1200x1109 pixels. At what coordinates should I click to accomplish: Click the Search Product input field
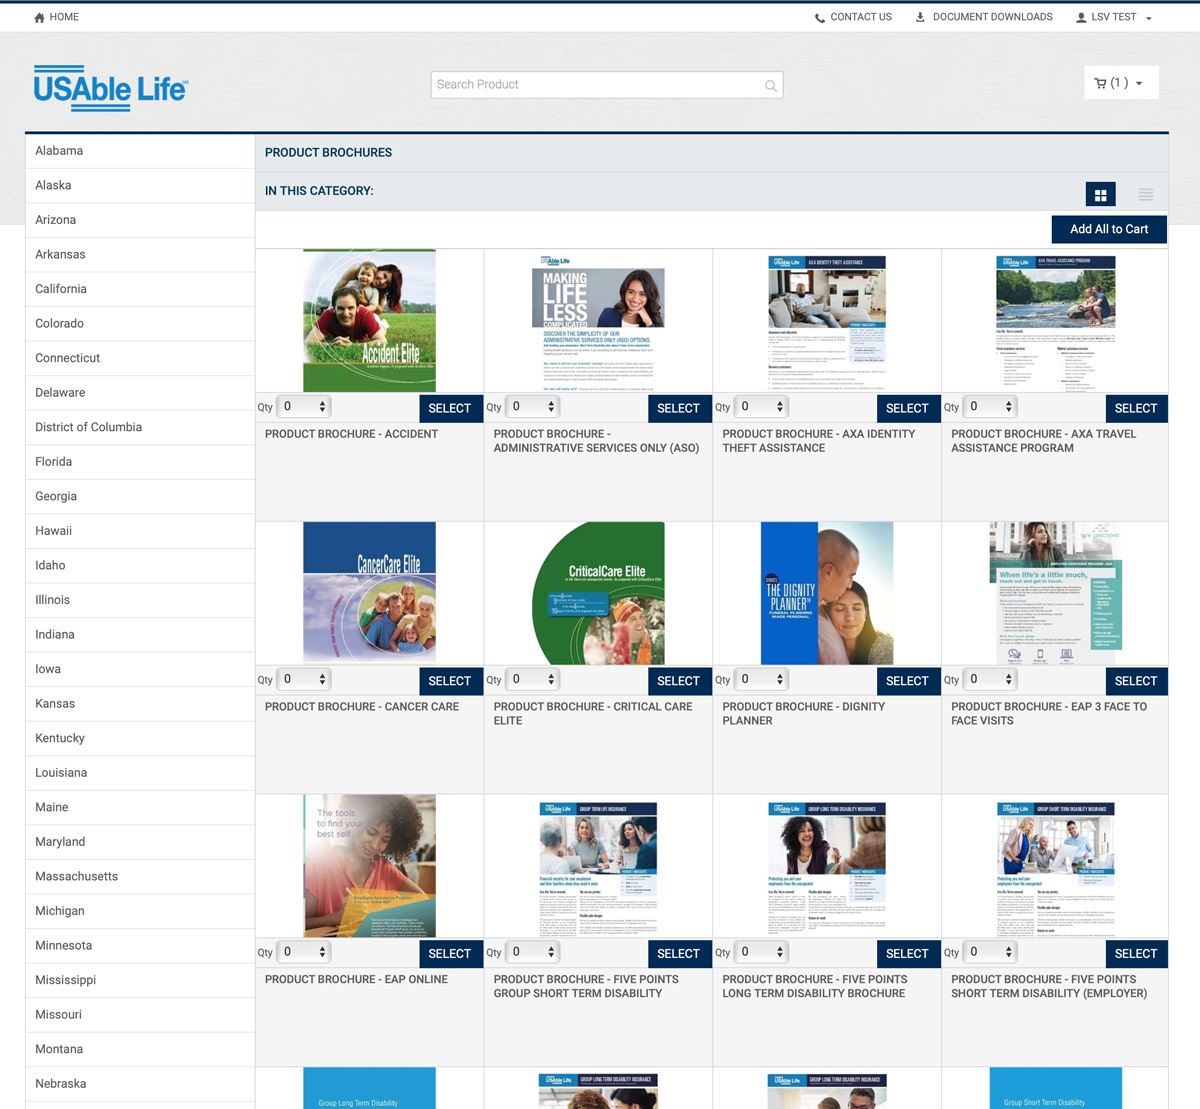597,85
